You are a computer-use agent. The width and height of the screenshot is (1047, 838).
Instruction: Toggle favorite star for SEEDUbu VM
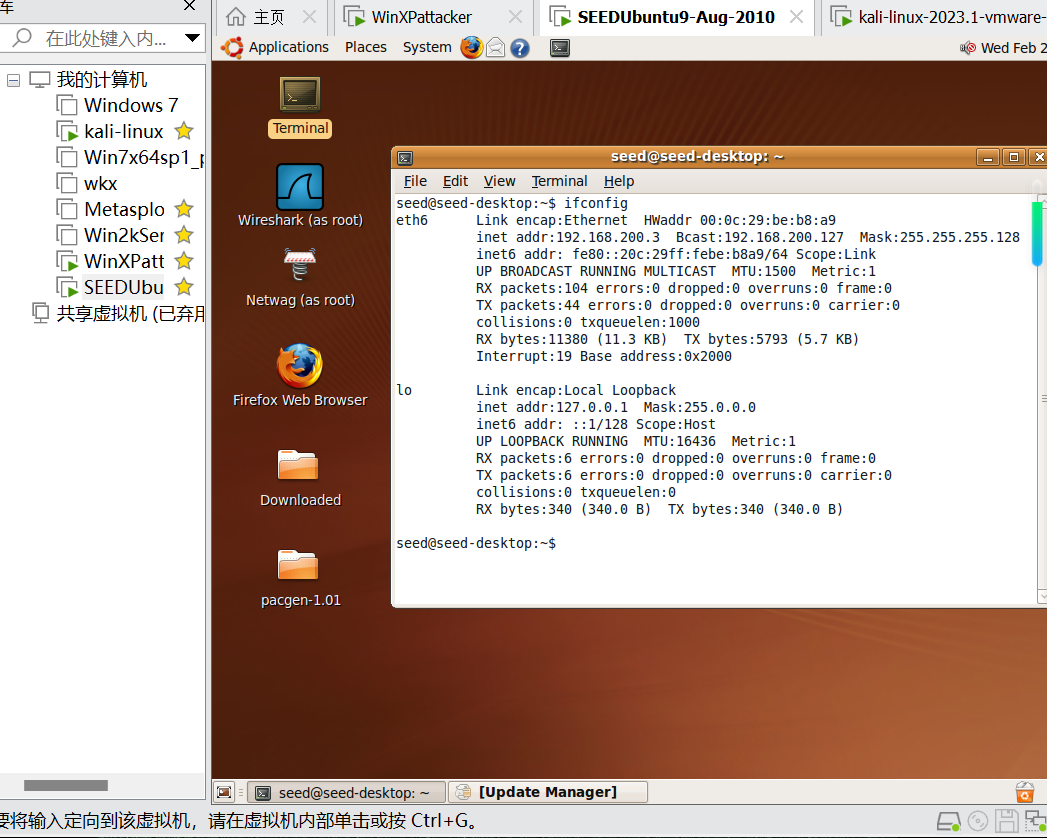click(184, 287)
